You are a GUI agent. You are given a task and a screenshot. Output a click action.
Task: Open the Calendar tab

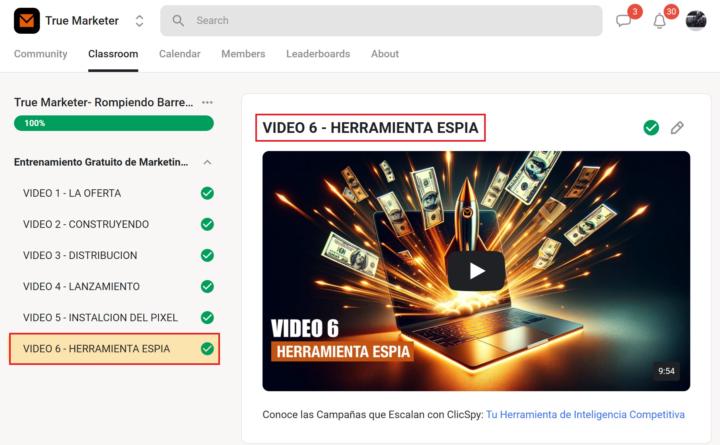click(180, 54)
